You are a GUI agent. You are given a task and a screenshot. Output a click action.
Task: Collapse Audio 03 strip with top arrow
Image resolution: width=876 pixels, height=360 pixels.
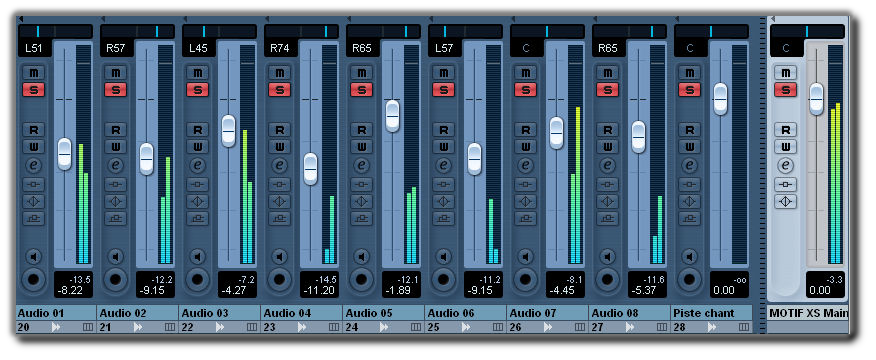[x=185, y=19]
